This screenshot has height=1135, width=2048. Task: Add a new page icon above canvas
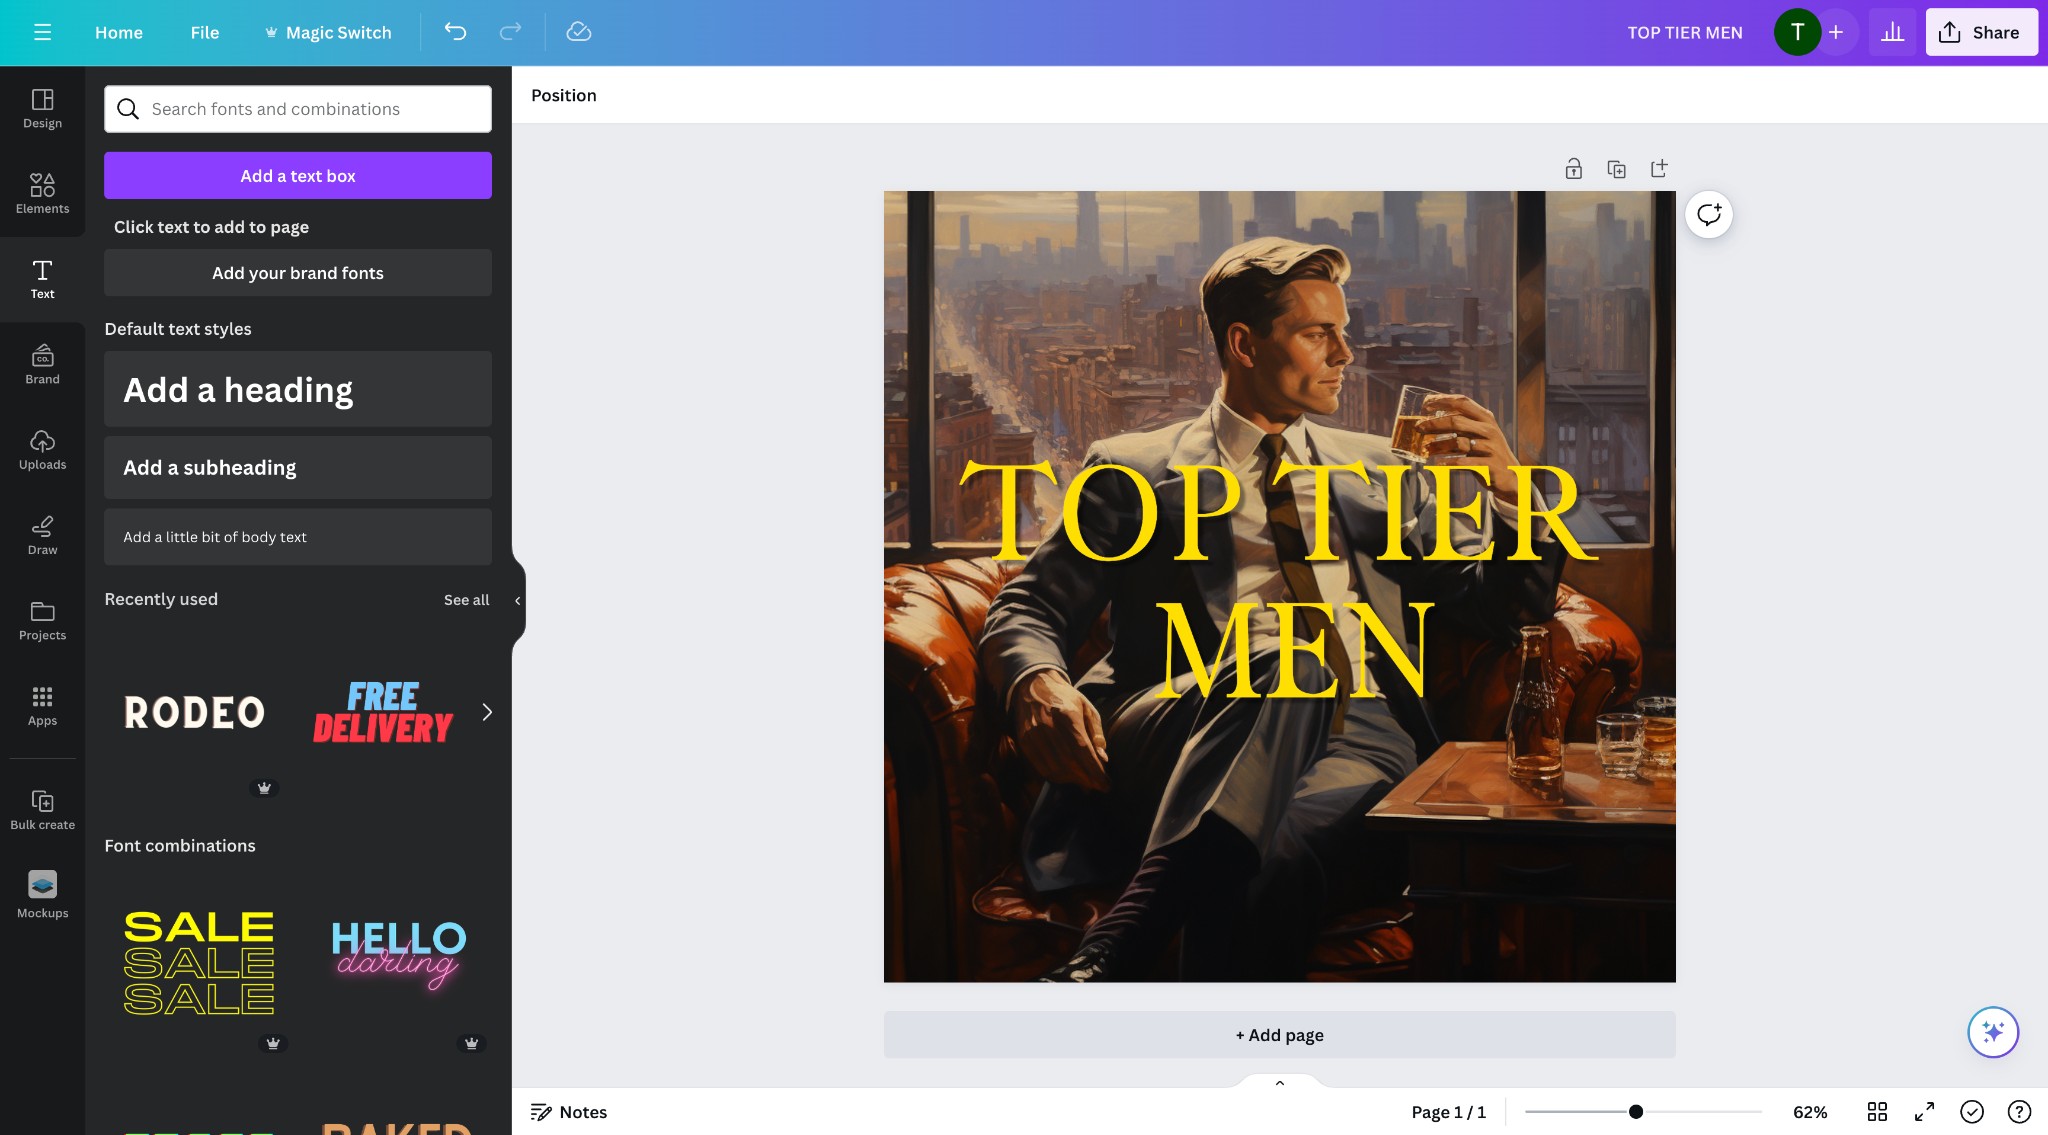point(1659,169)
